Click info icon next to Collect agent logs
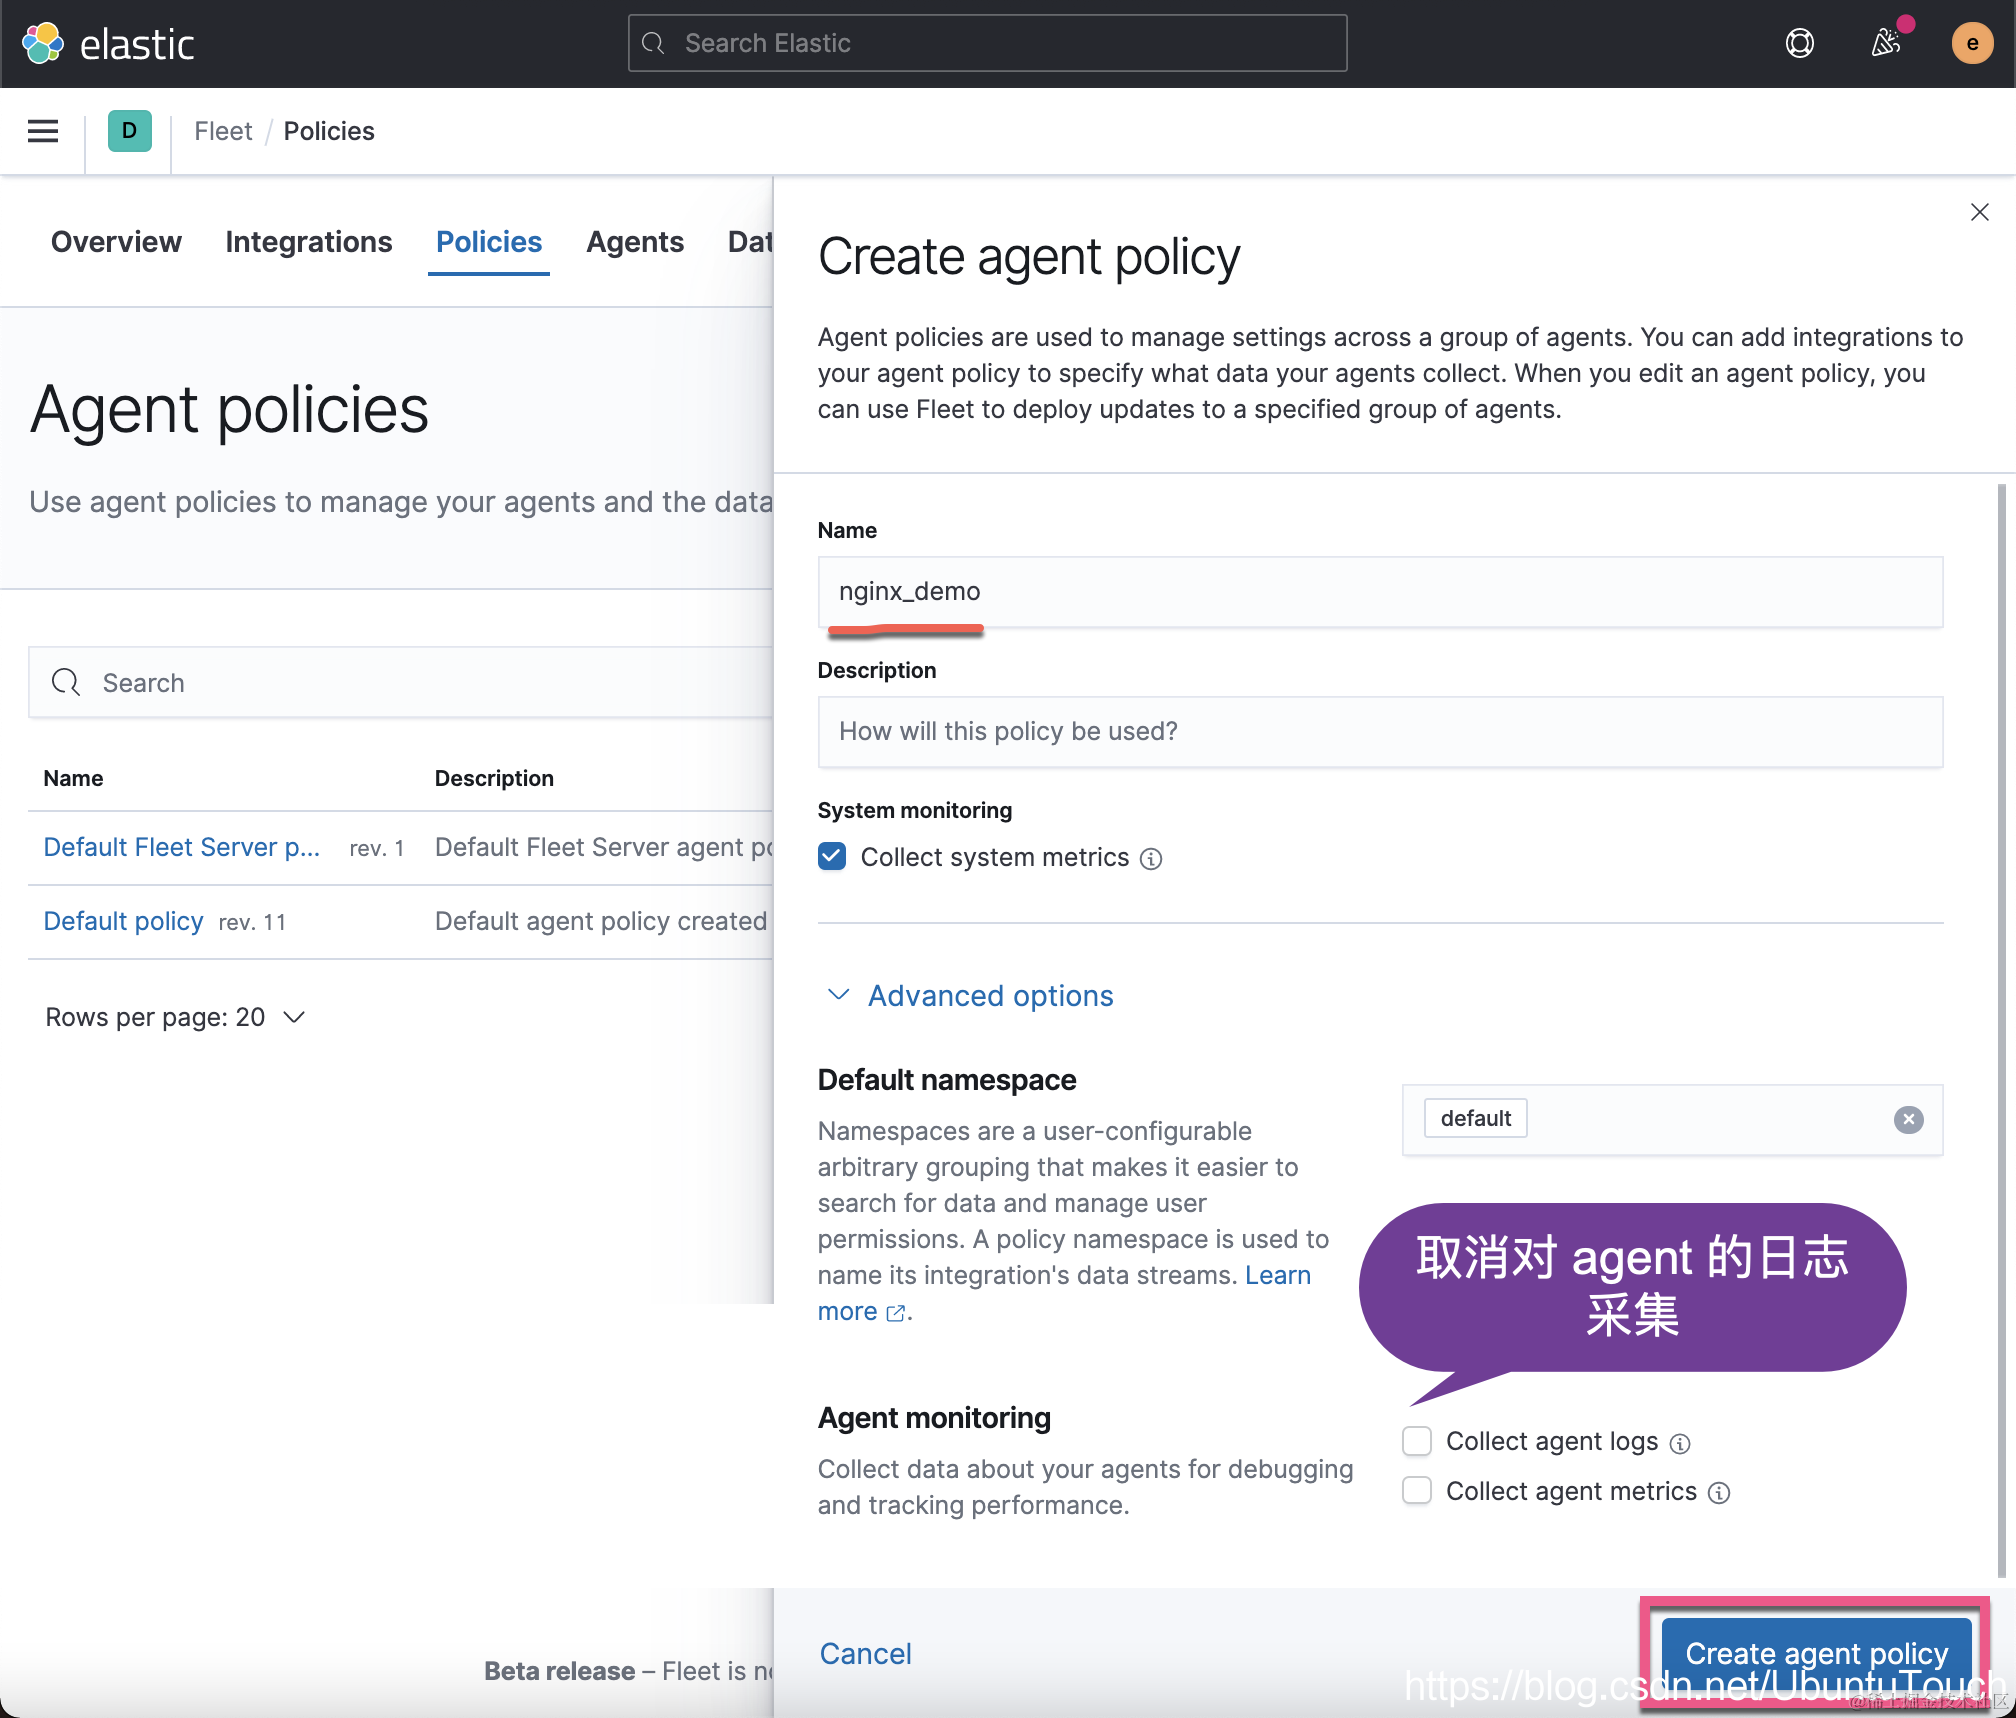Screen dimensions: 2016x1718 (x=1680, y=1443)
